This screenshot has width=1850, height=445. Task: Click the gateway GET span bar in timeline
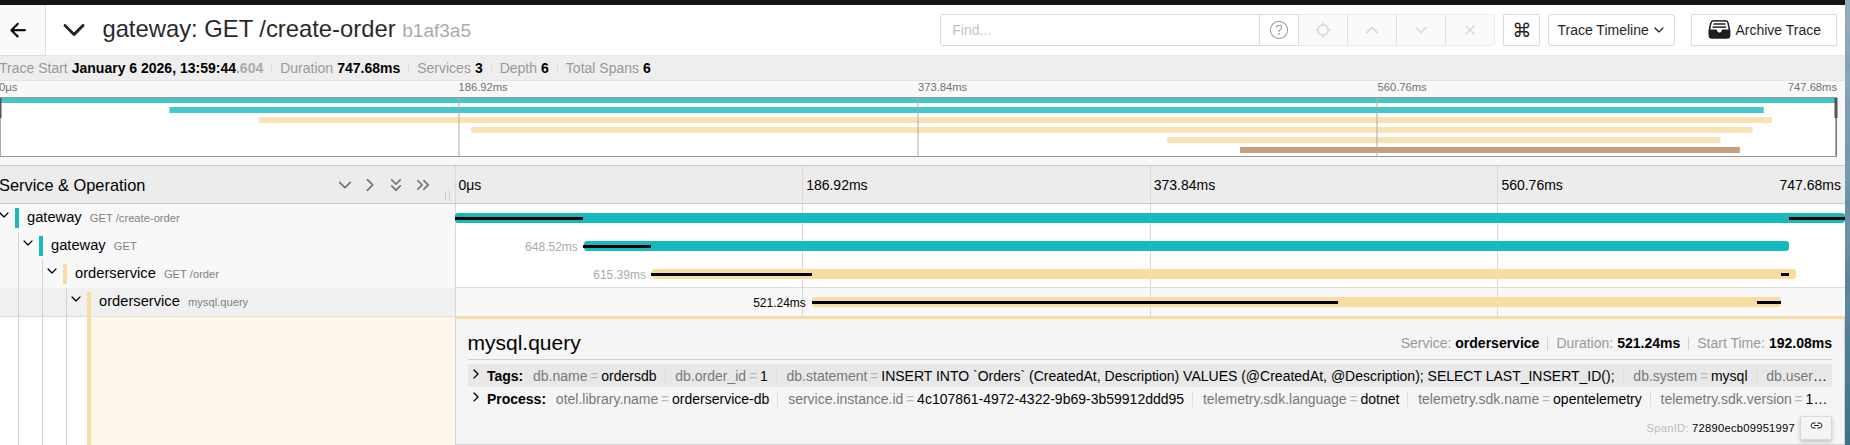pos(1185,246)
